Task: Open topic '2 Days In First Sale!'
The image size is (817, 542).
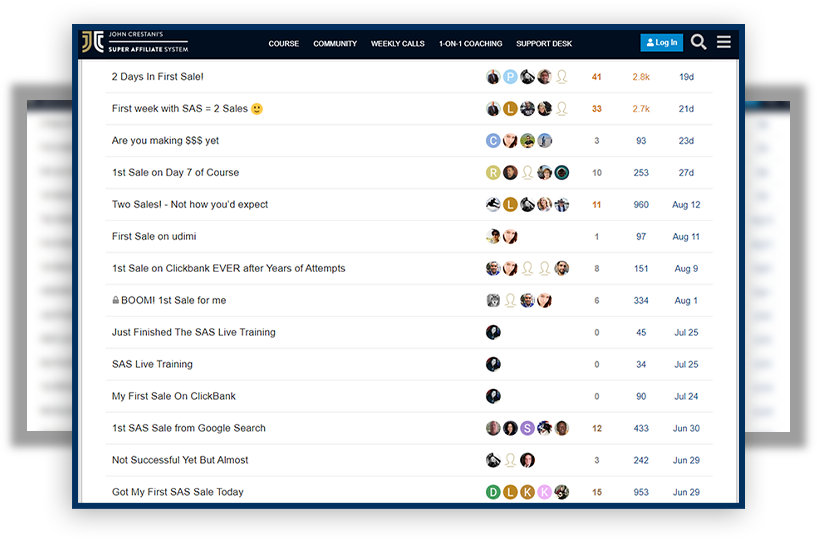Action: click(157, 77)
